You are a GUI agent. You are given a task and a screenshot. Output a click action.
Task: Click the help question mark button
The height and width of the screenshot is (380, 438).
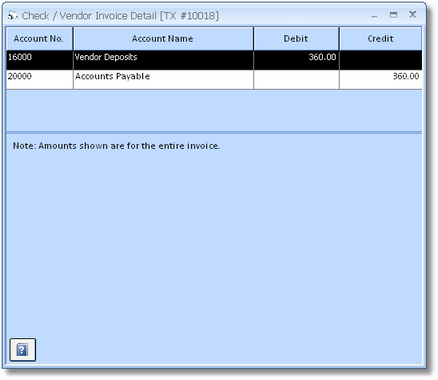pyautogui.click(x=23, y=350)
